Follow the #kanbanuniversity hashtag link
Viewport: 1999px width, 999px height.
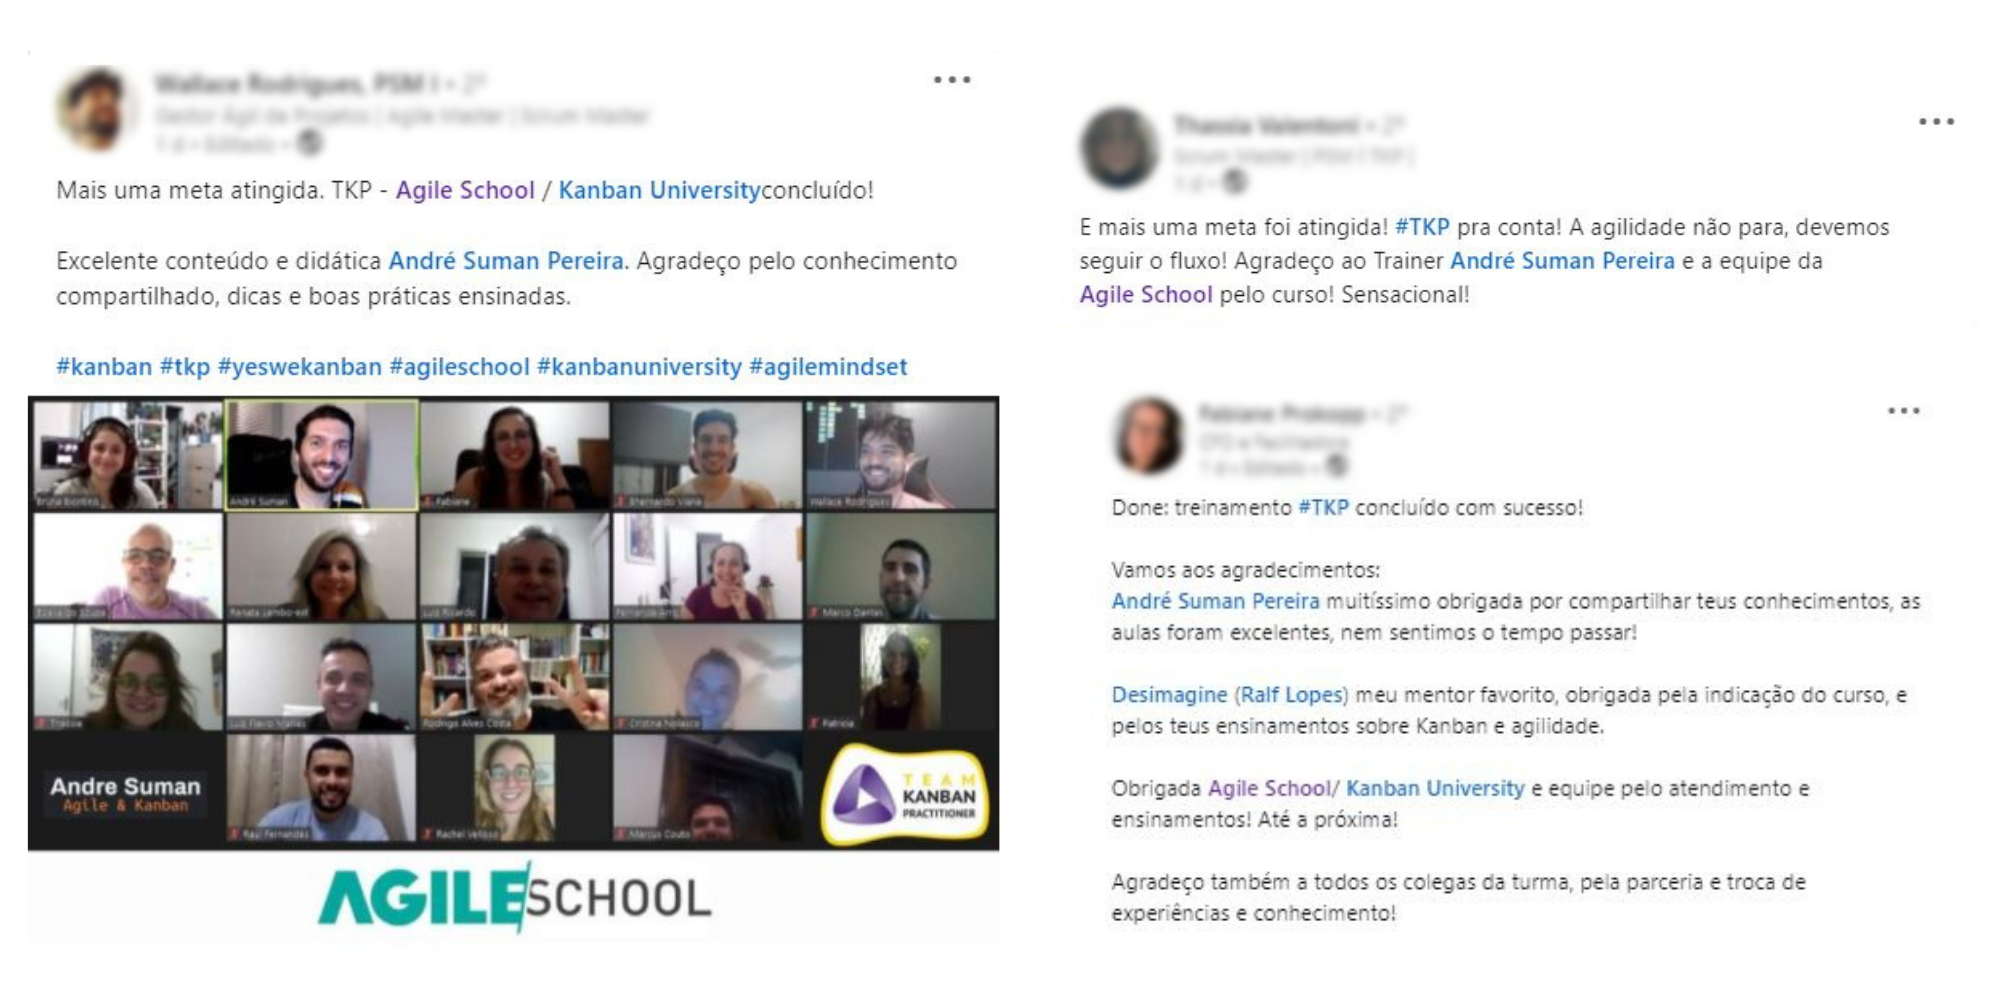[x=639, y=367]
